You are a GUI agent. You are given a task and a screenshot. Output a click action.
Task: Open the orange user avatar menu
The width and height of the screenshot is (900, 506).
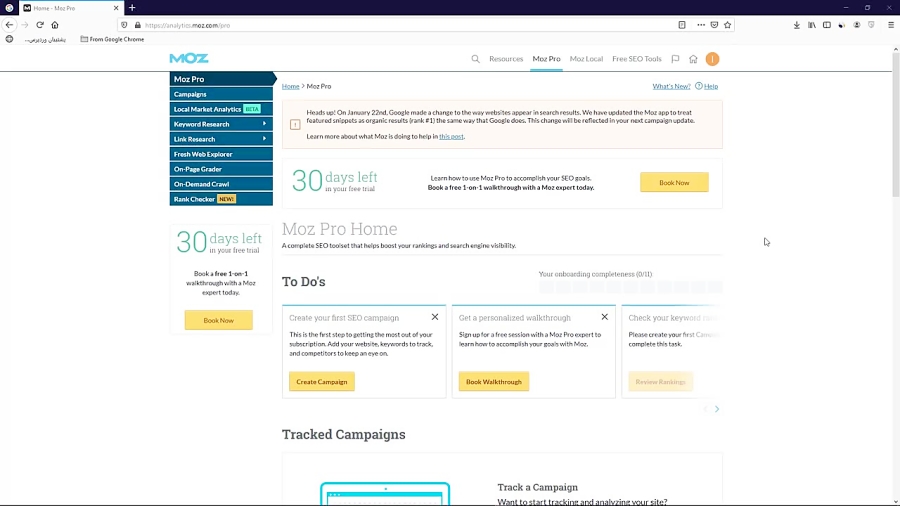[712, 59]
